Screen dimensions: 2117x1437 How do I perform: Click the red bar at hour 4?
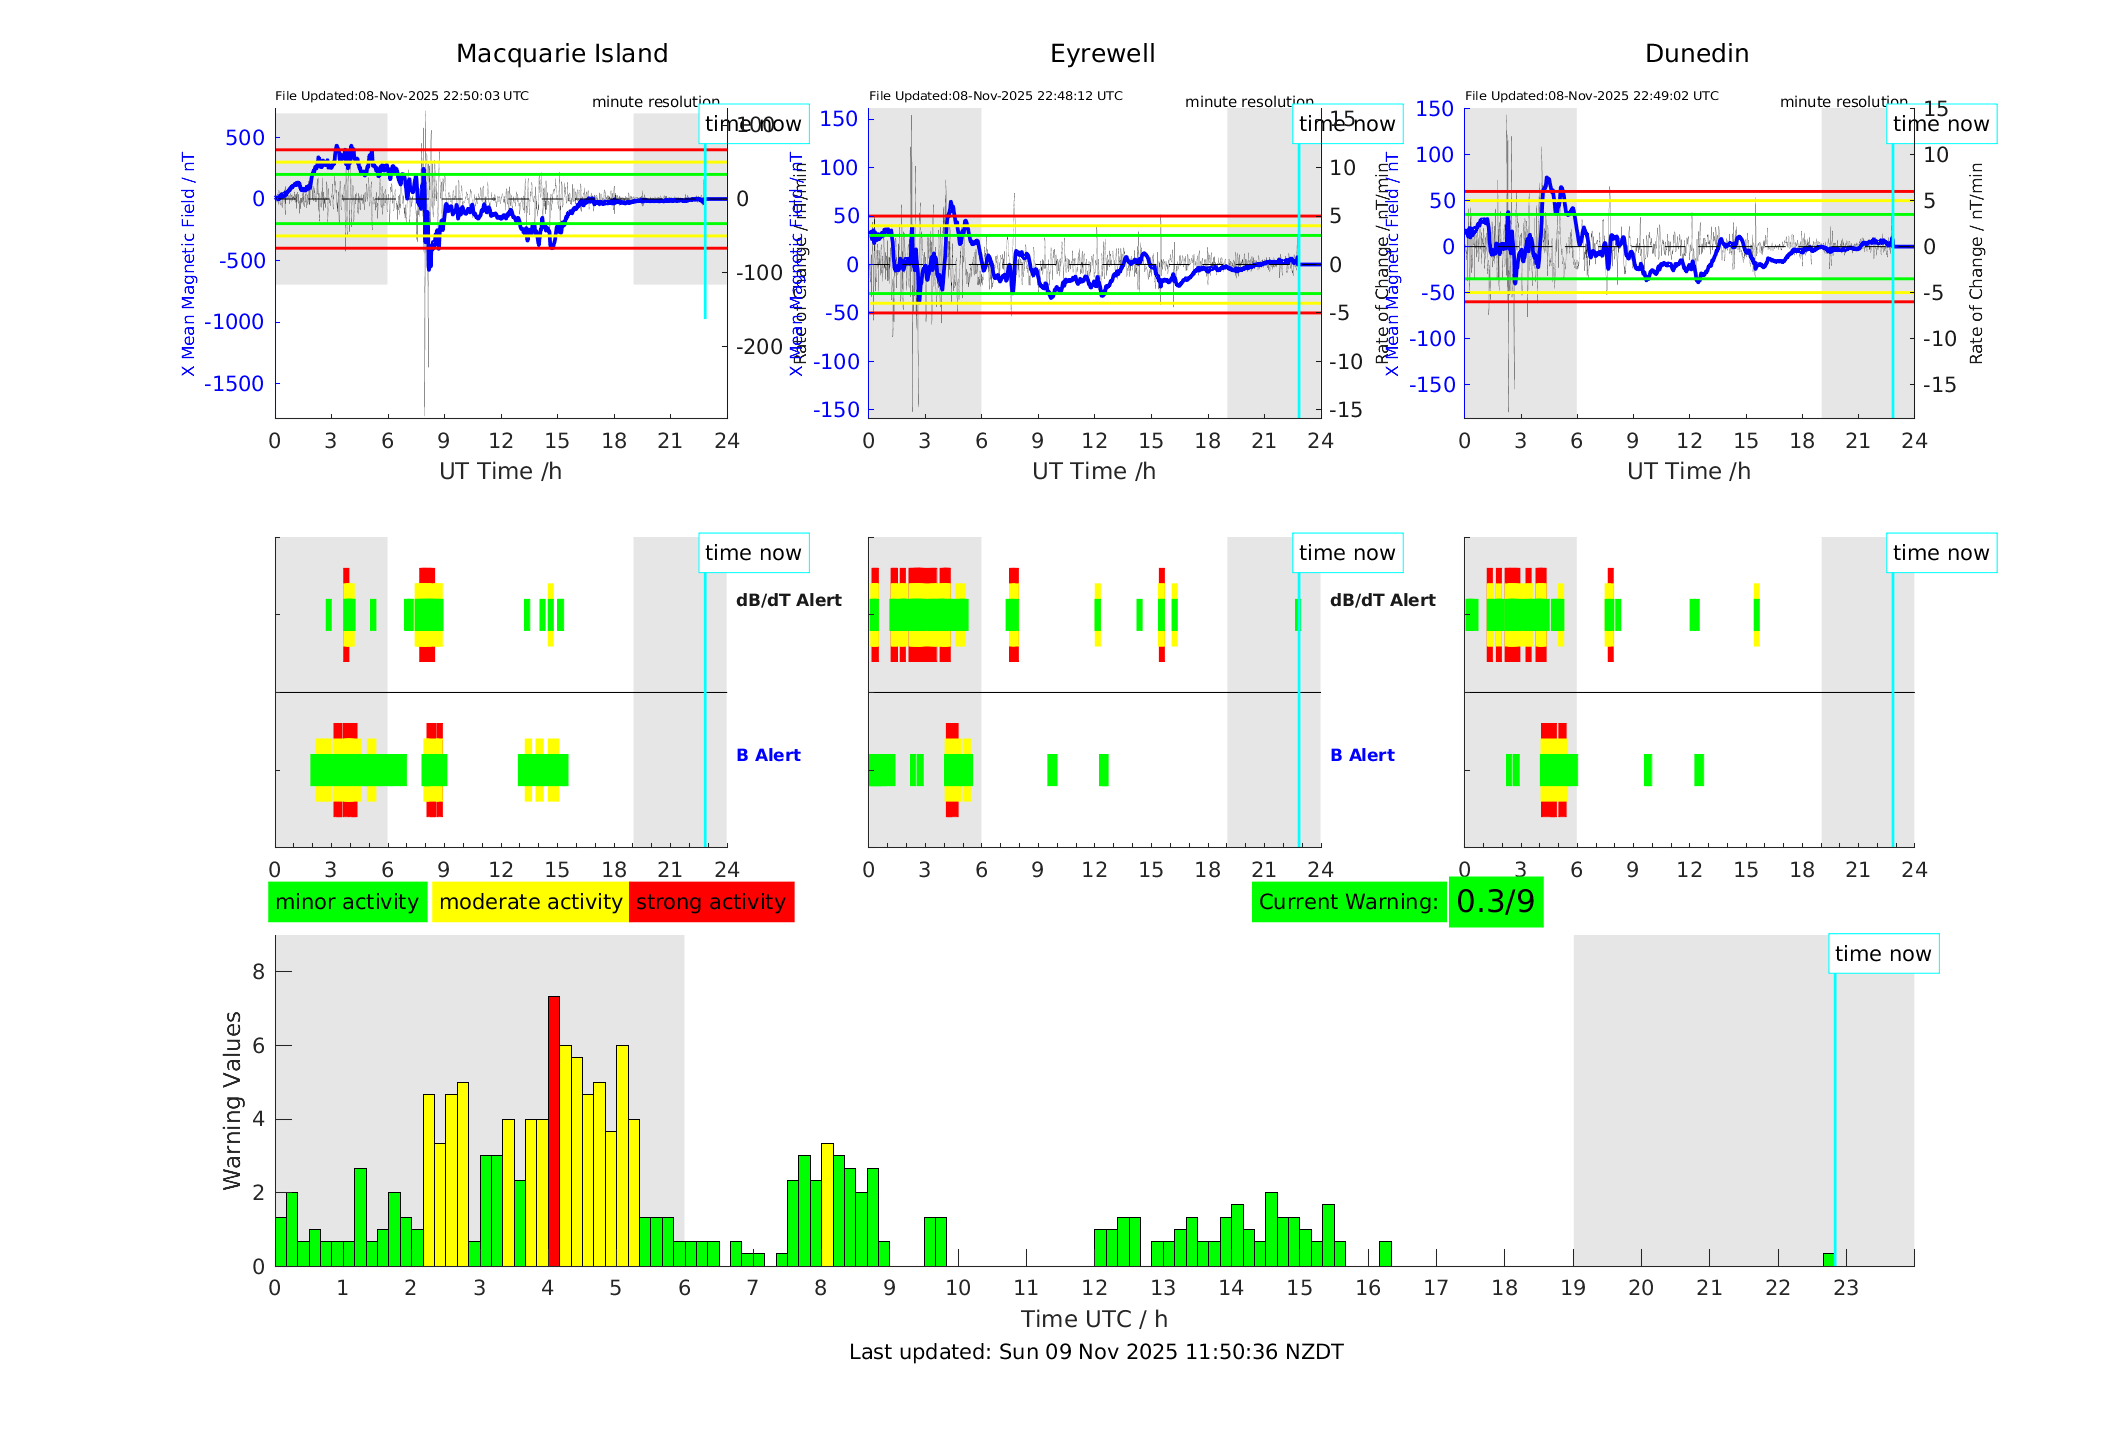554,1130
